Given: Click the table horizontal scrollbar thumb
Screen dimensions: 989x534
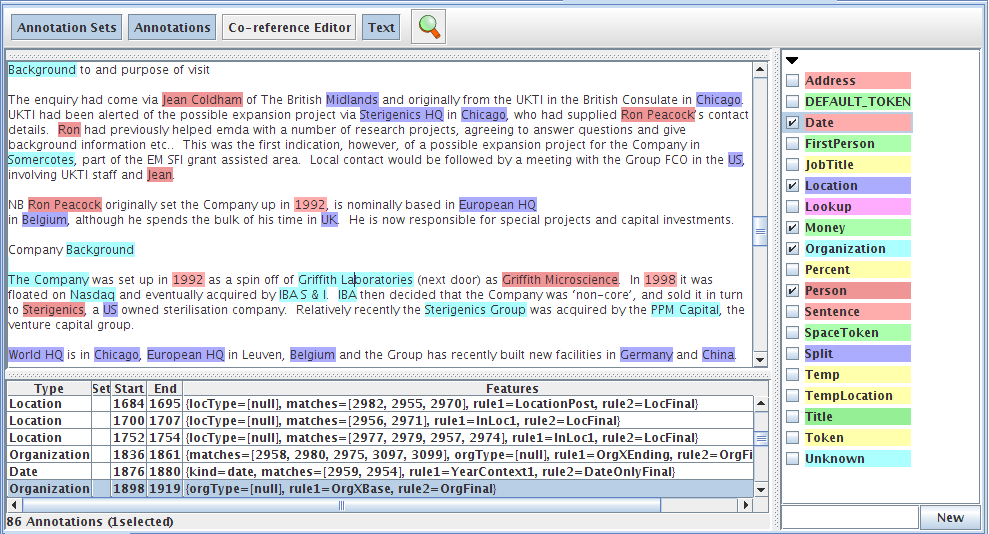Looking at the screenshot, I should (341, 505).
